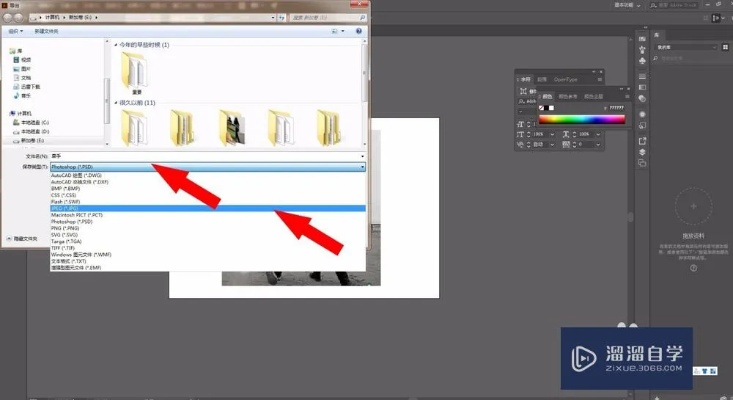Pick a color from the spectrum bar

coord(582,120)
